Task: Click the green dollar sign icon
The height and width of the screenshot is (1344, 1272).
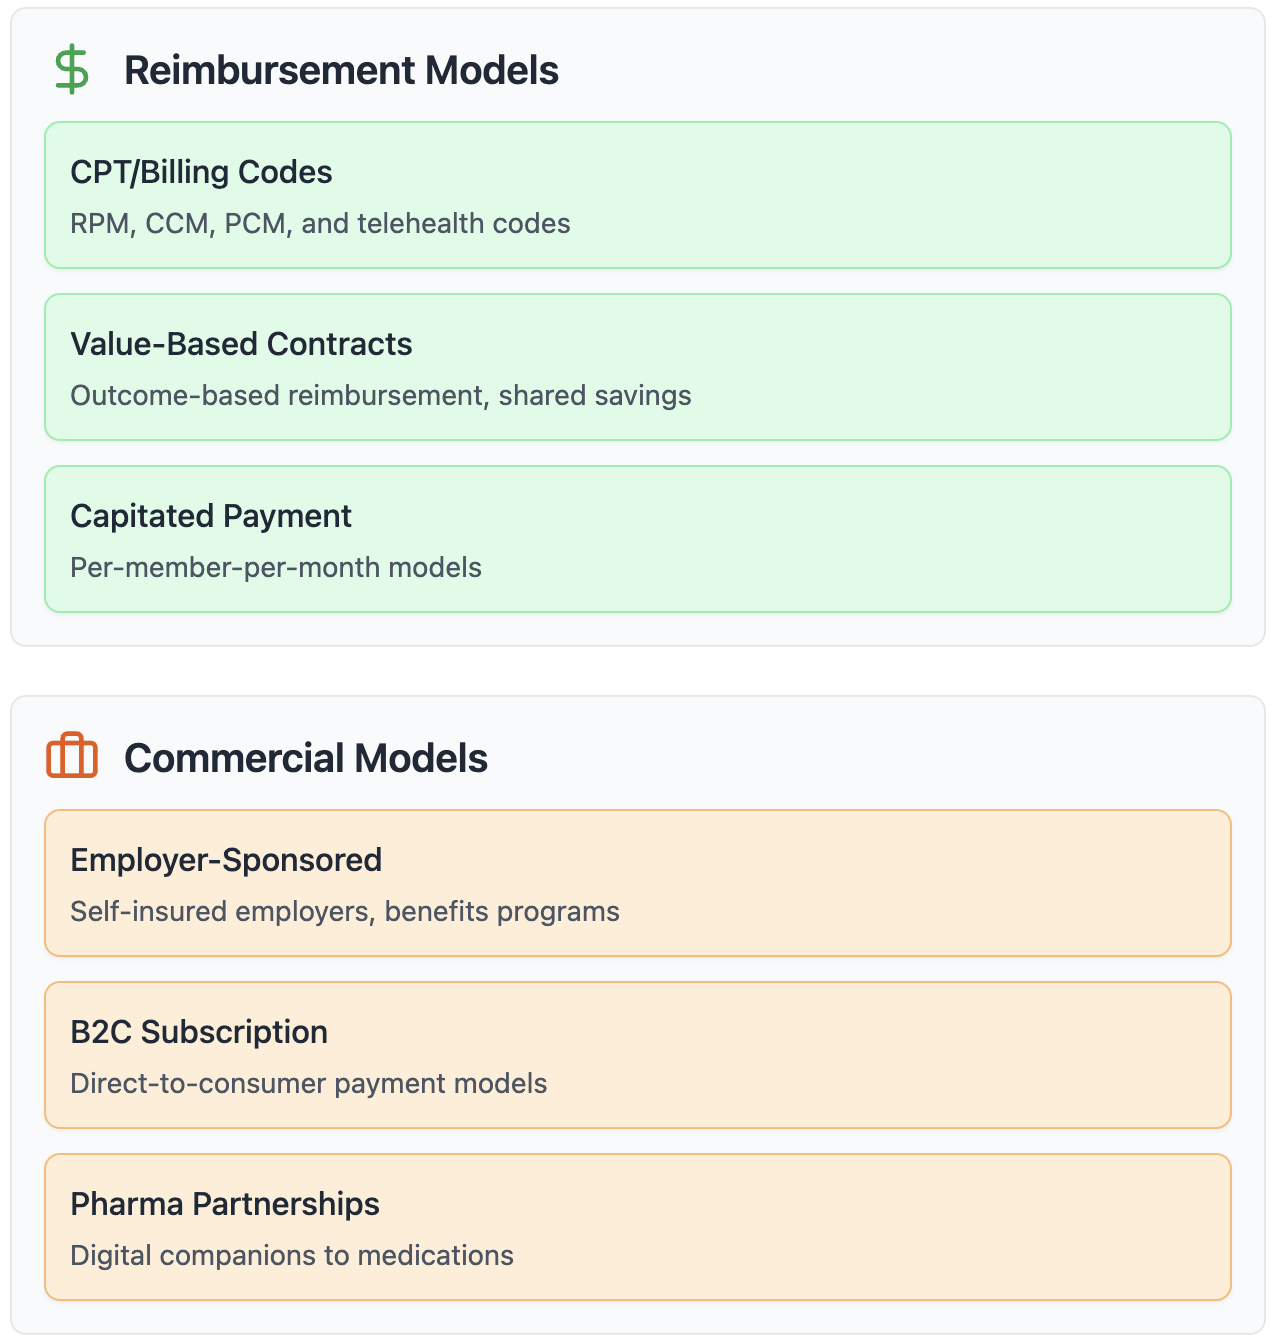Action: [71, 70]
